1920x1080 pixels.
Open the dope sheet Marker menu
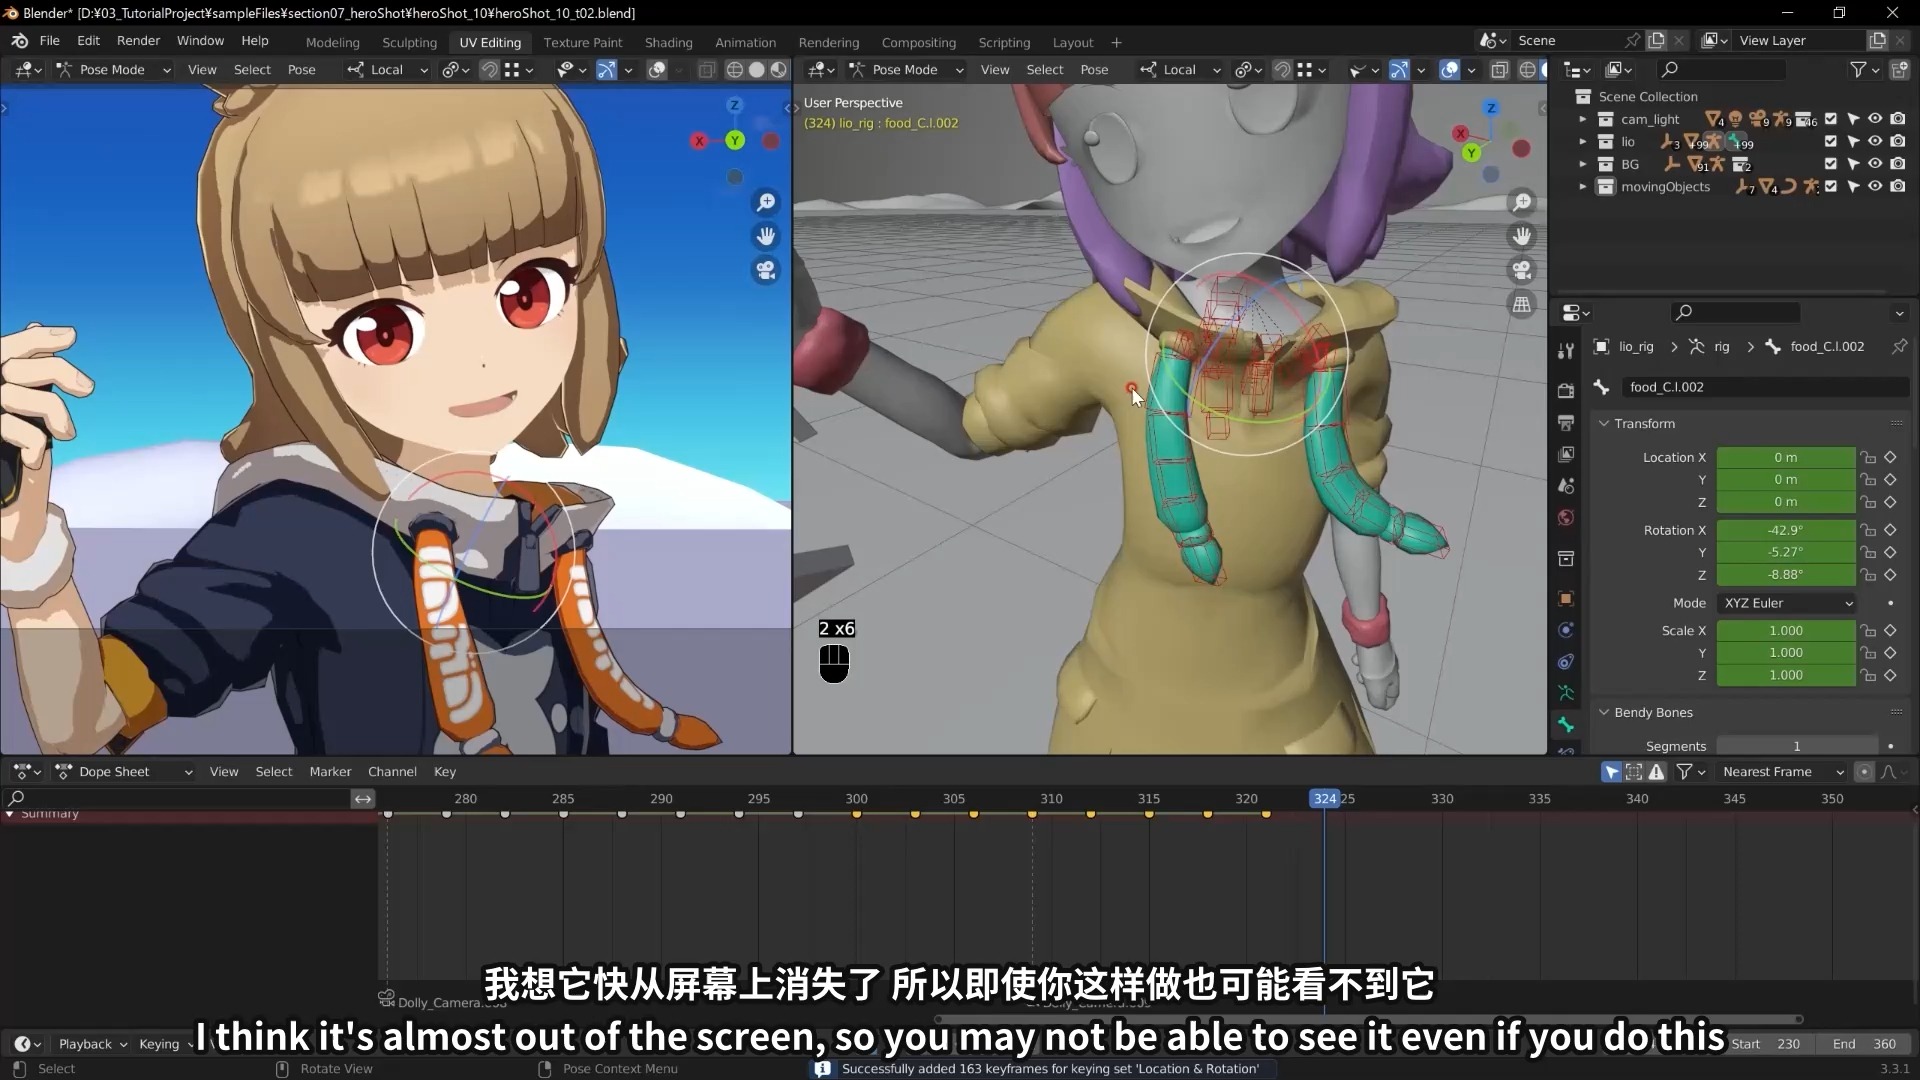point(330,771)
